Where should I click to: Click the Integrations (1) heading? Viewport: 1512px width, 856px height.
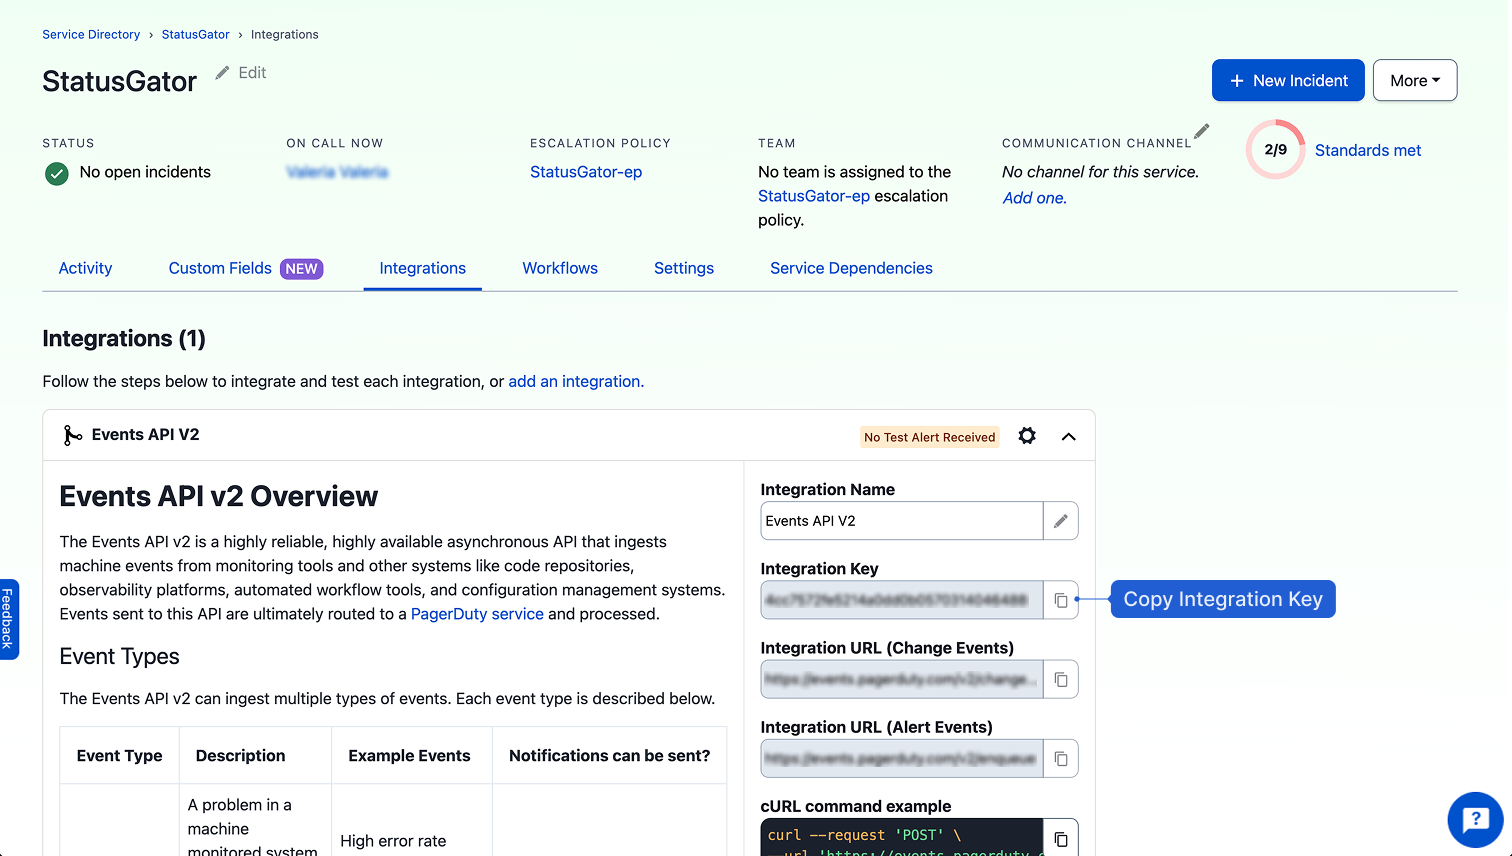point(124,339)
